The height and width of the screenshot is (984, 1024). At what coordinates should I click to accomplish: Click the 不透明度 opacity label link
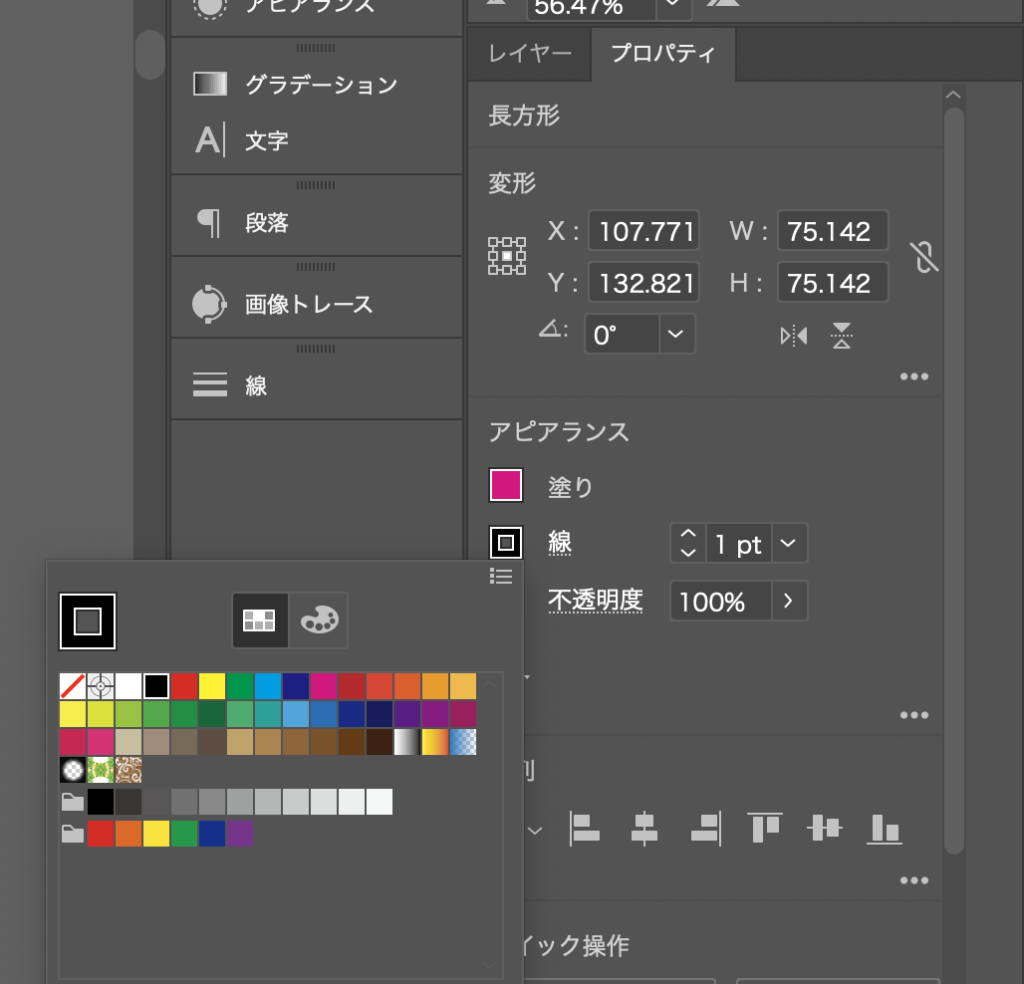point(595,601)
